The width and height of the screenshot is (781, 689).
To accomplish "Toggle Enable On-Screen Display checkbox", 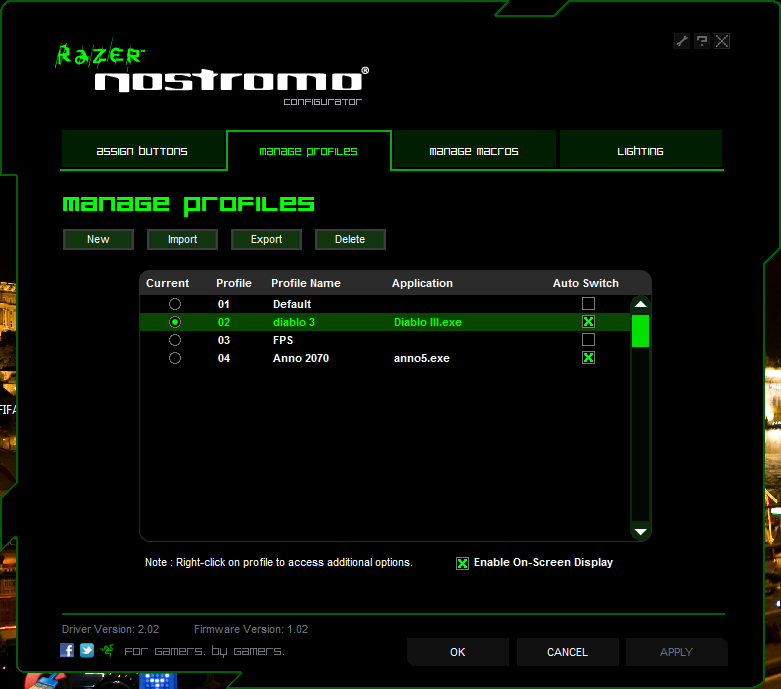I will pyautogui.click(x=462, y=563).
